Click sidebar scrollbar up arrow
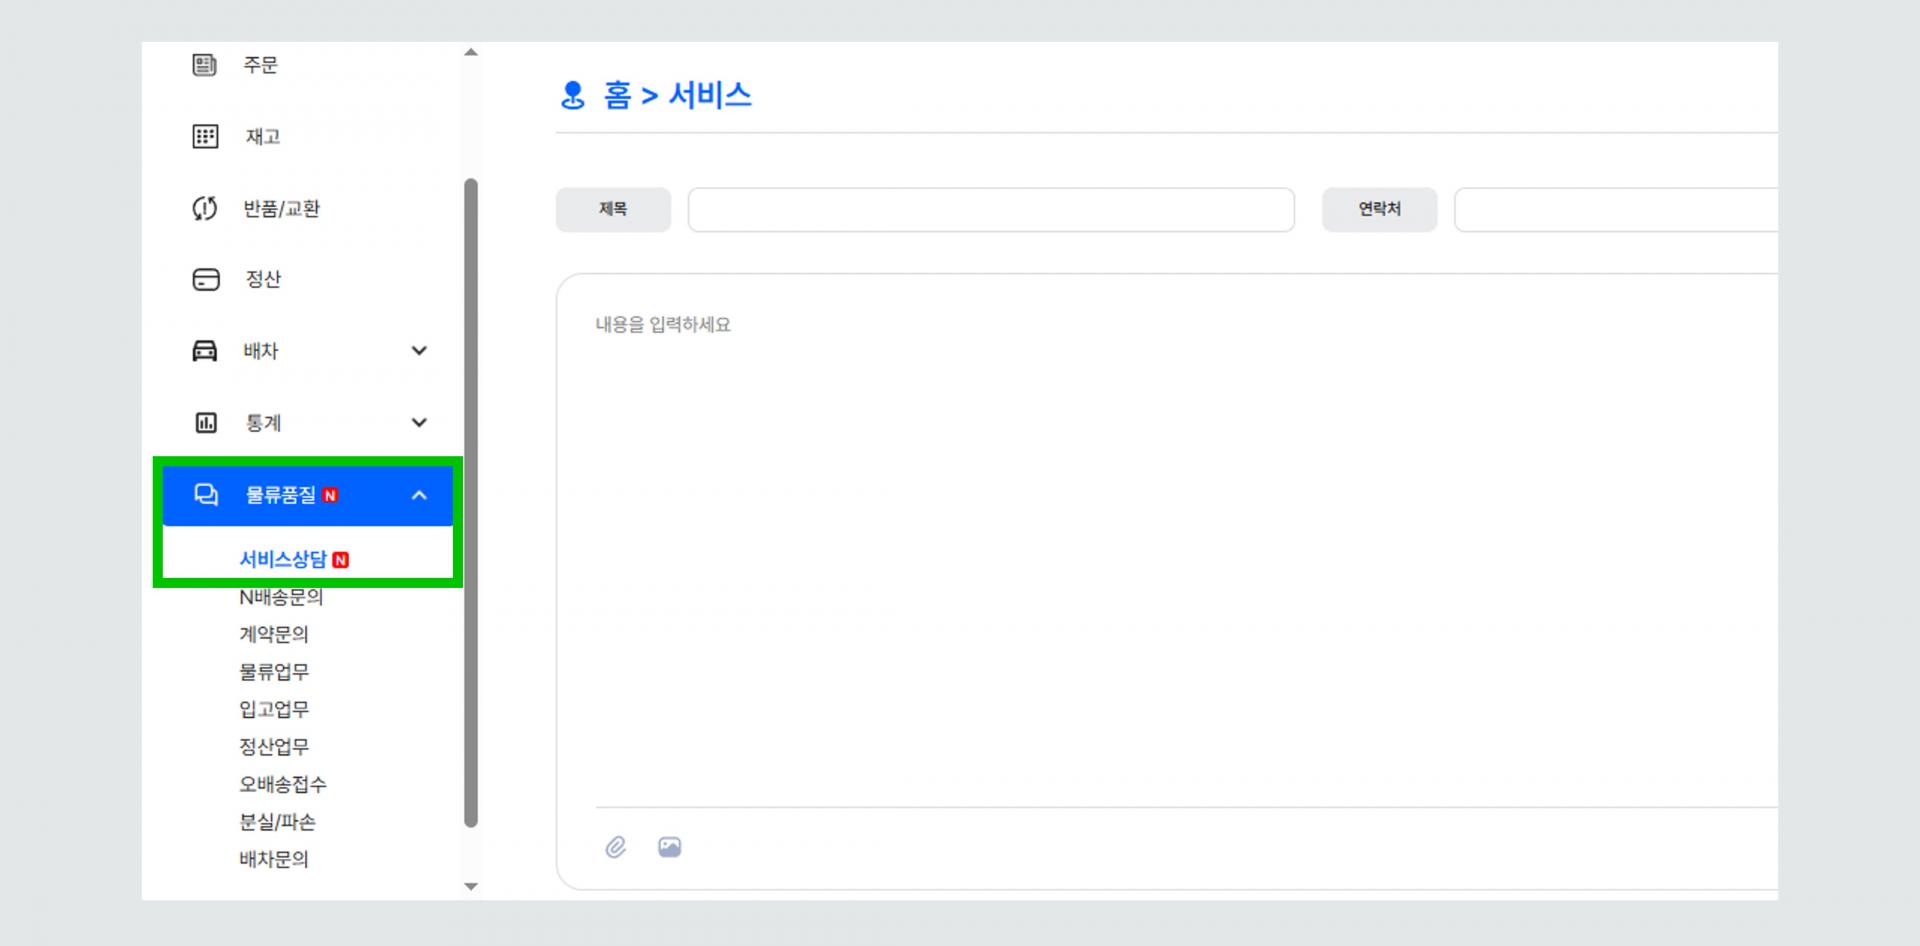Screen dimensions: 1920x946 click(471, 52)
